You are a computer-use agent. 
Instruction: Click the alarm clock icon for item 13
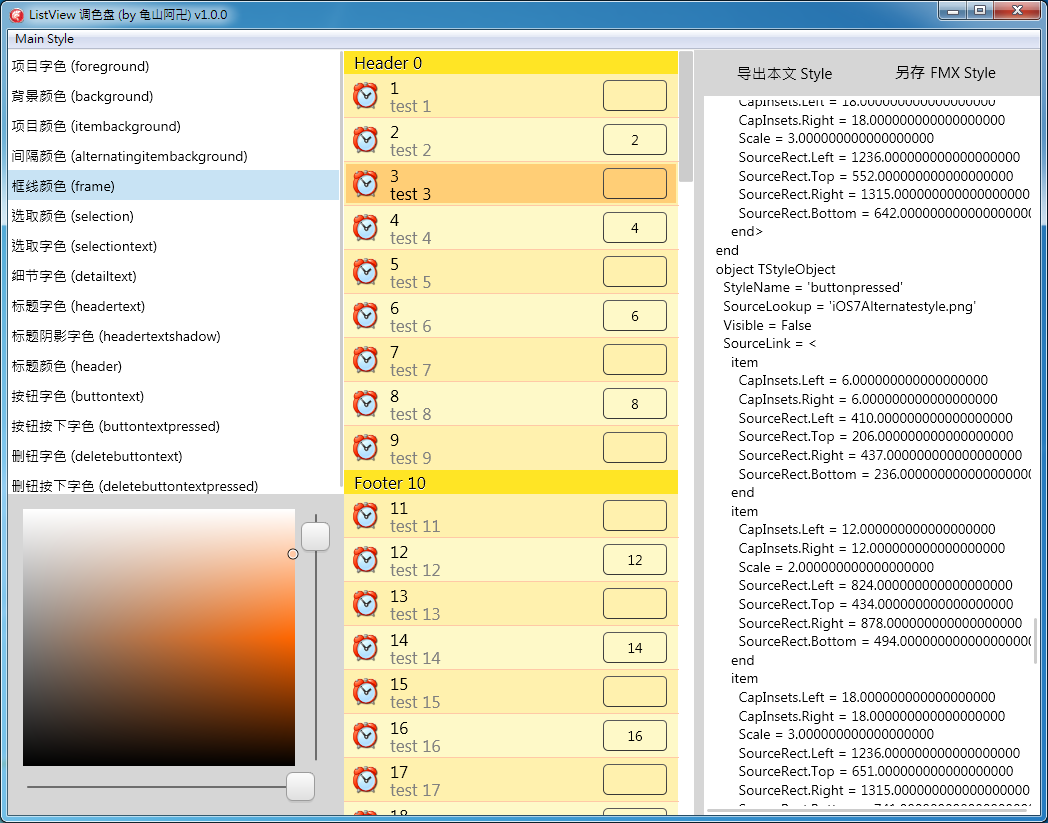366,604
